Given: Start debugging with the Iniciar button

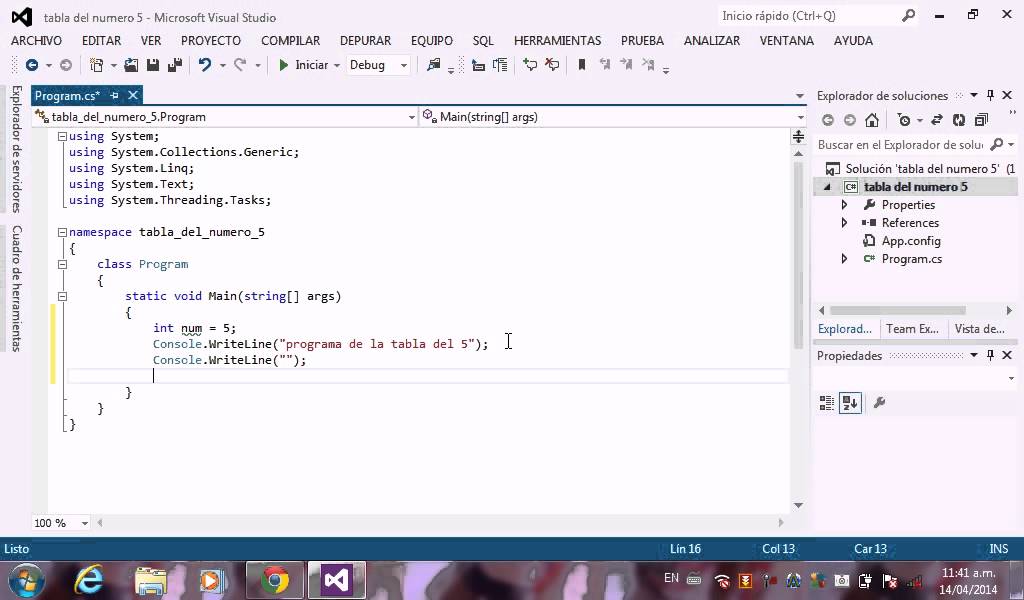Looking at the screenshot, I should click(304, 65).
